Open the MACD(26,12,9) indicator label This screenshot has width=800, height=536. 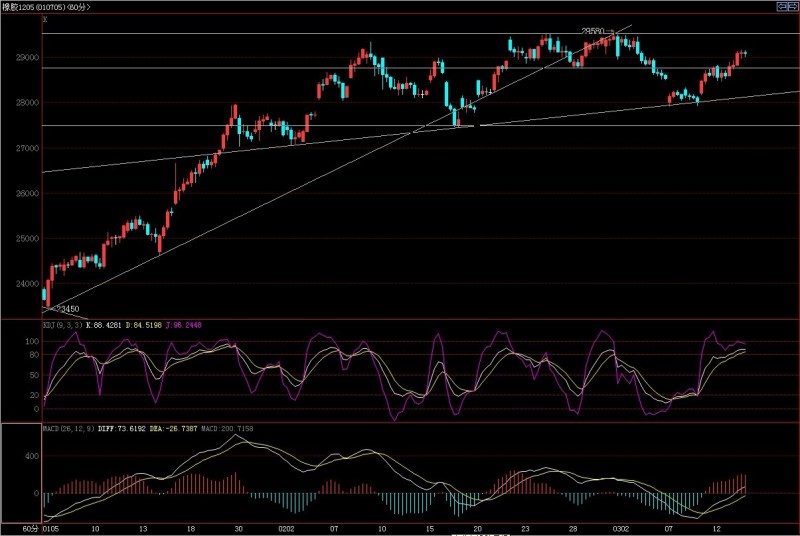(x=69, y=429)
